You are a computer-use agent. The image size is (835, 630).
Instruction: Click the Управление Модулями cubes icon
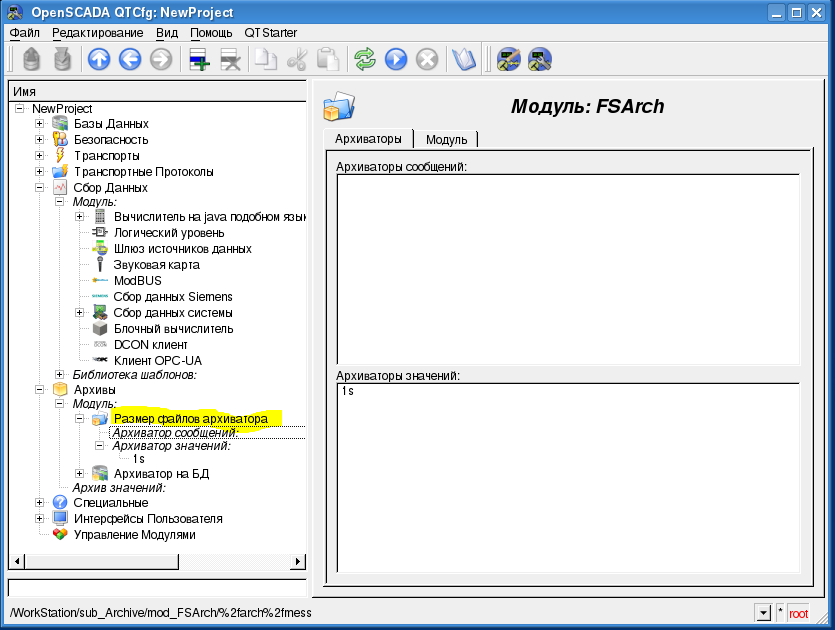(60, 535)
